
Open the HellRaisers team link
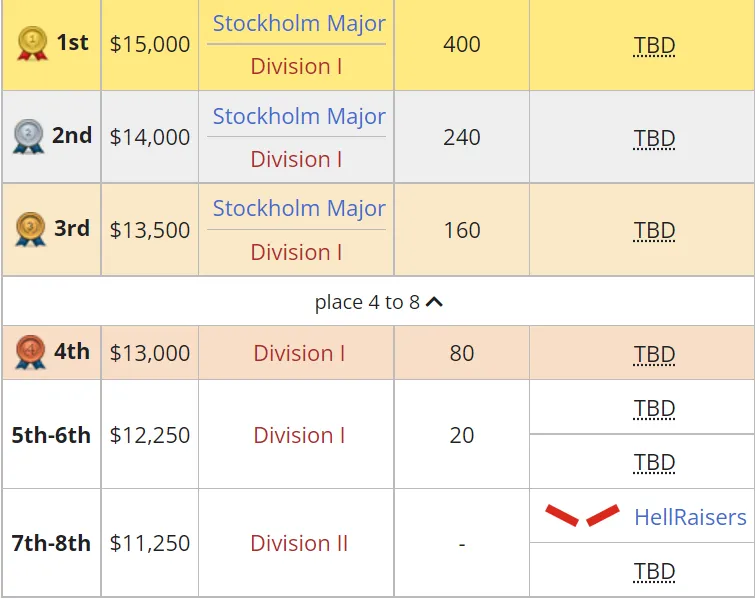[x=690, y=517]
